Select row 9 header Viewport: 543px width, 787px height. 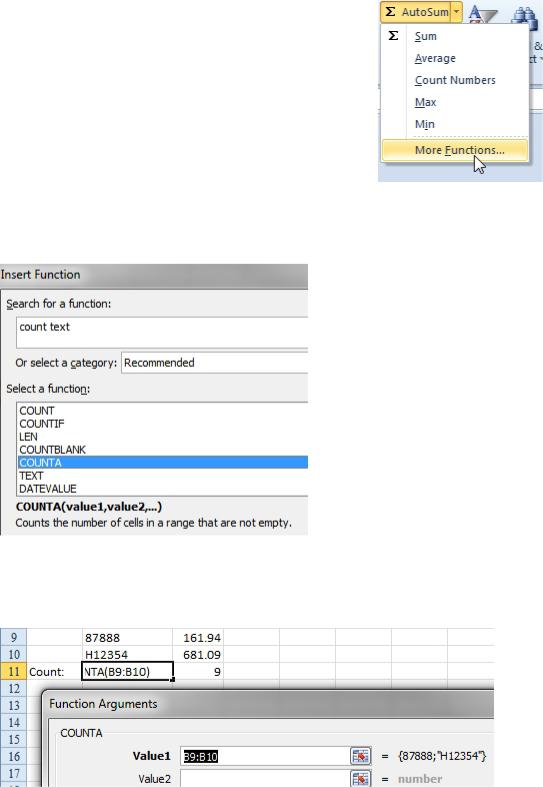tap(13, 638)
